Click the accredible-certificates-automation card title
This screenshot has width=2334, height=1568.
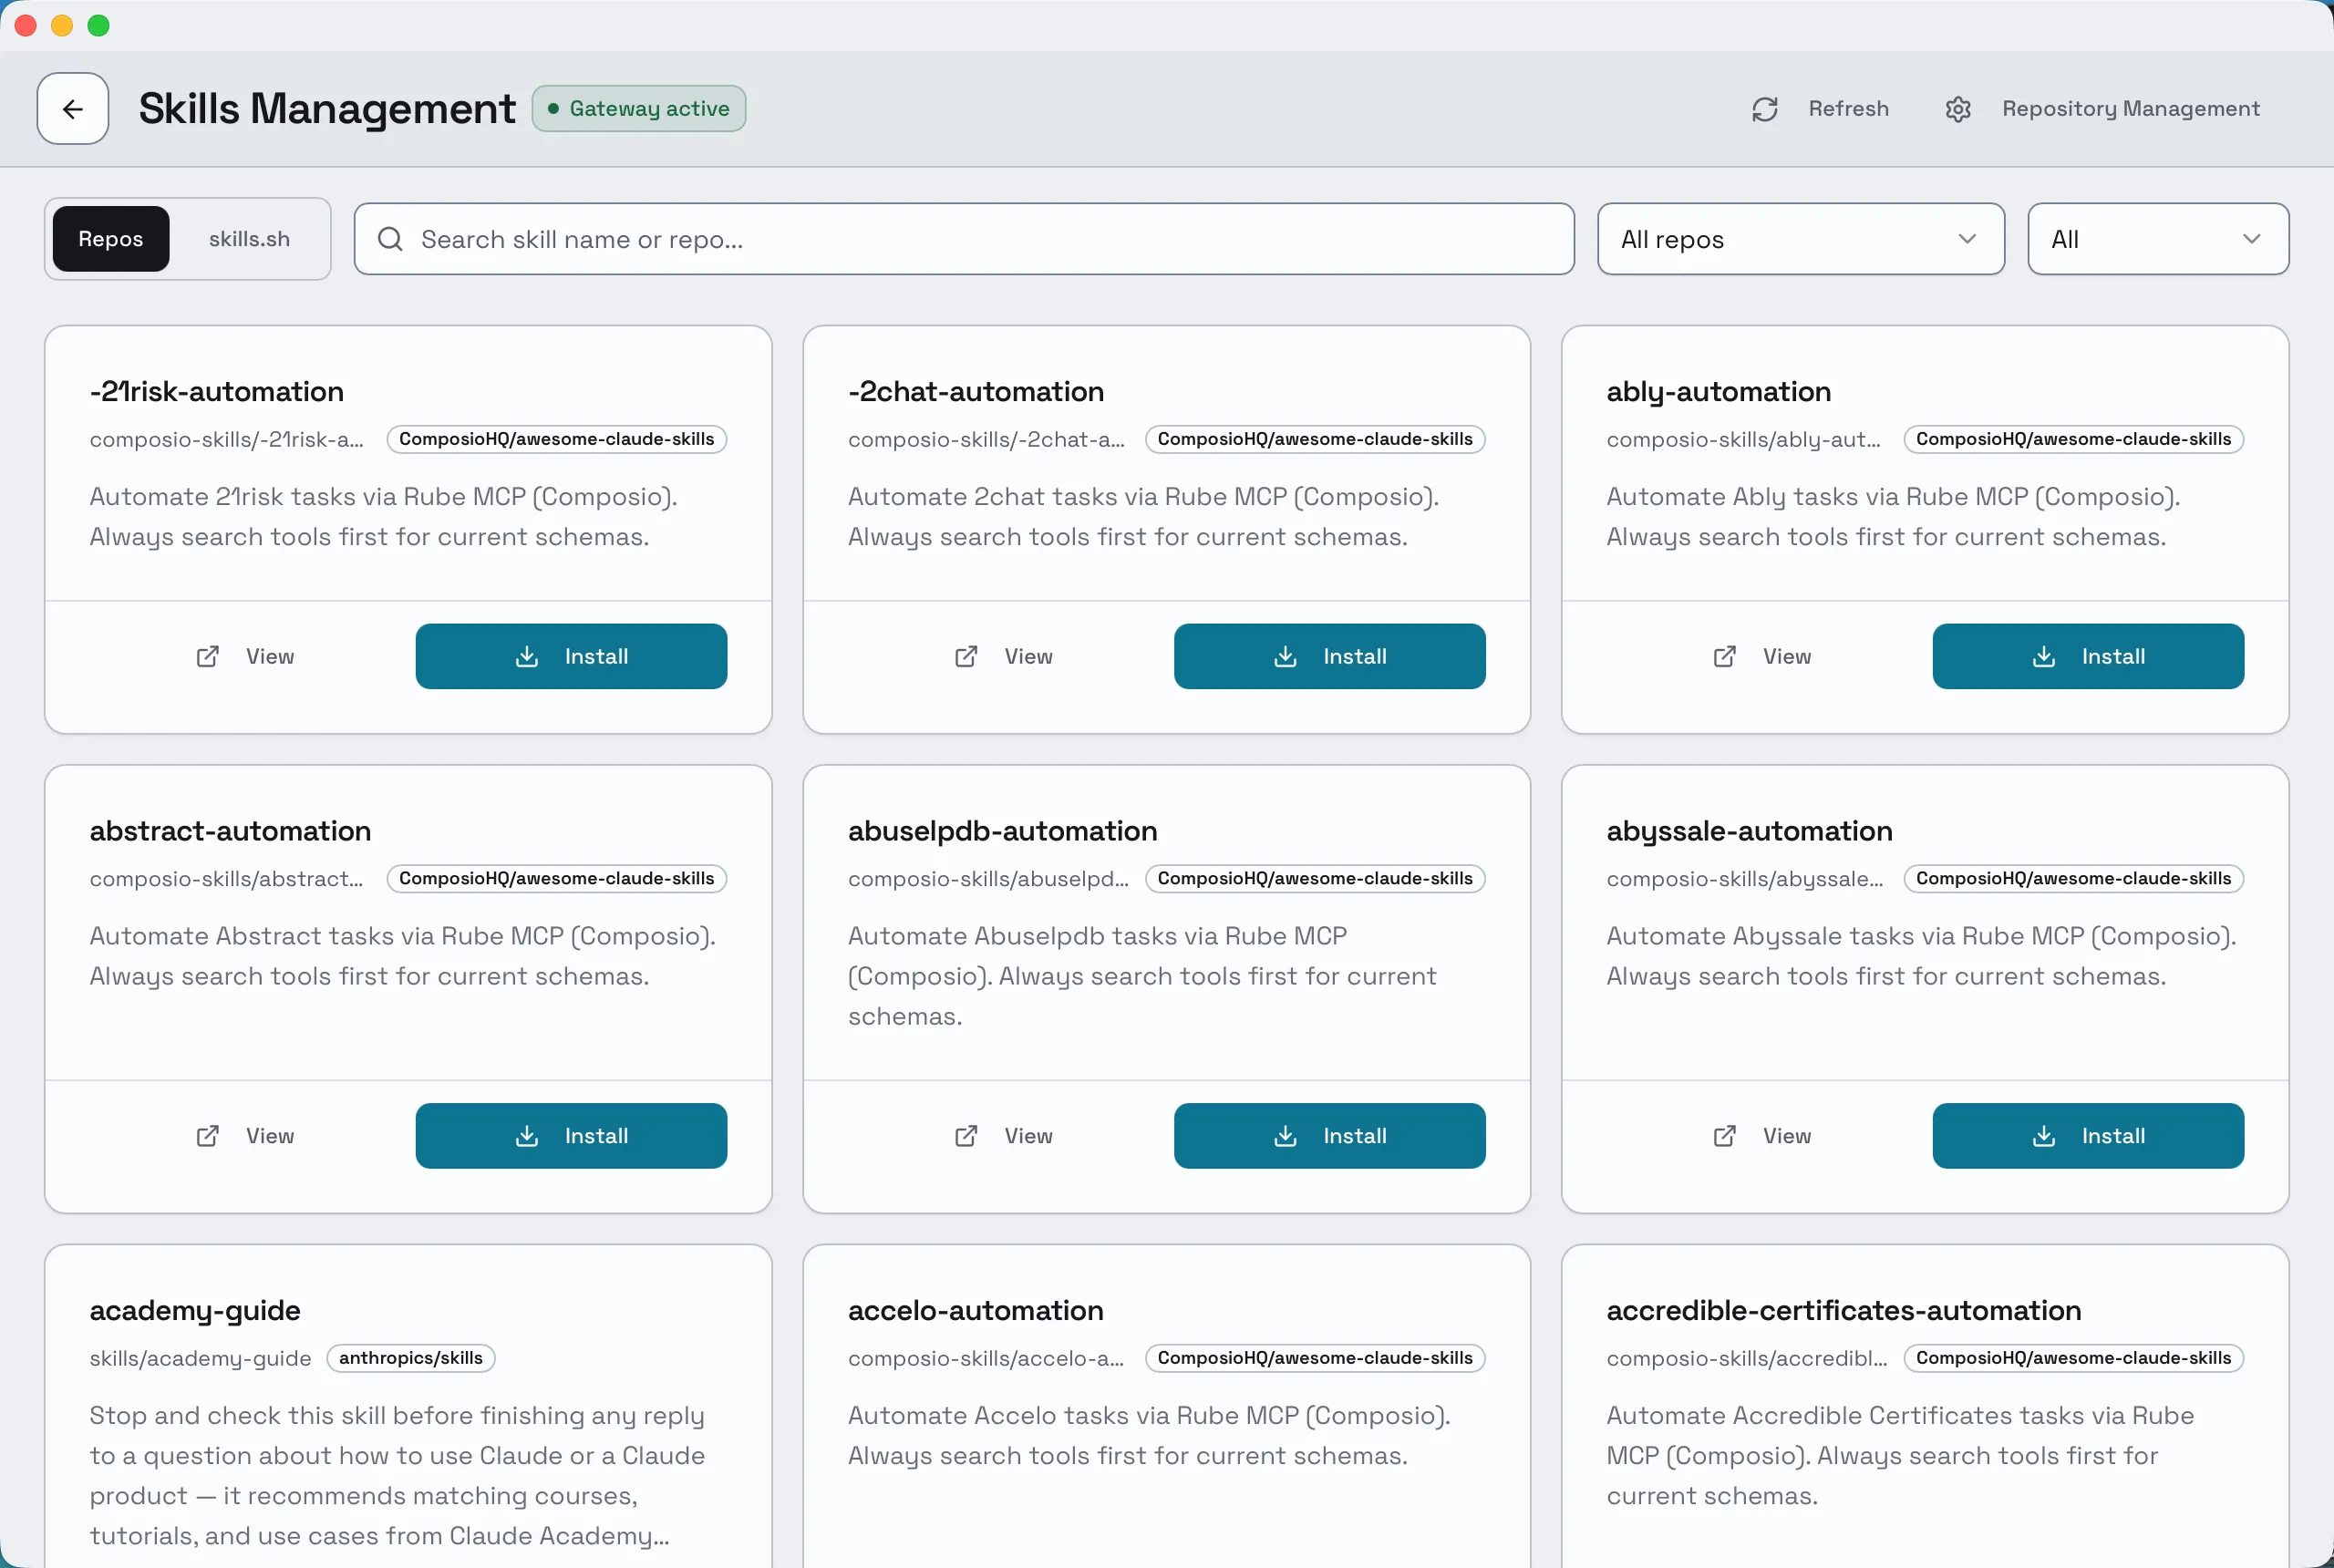pos(1844,1310)
